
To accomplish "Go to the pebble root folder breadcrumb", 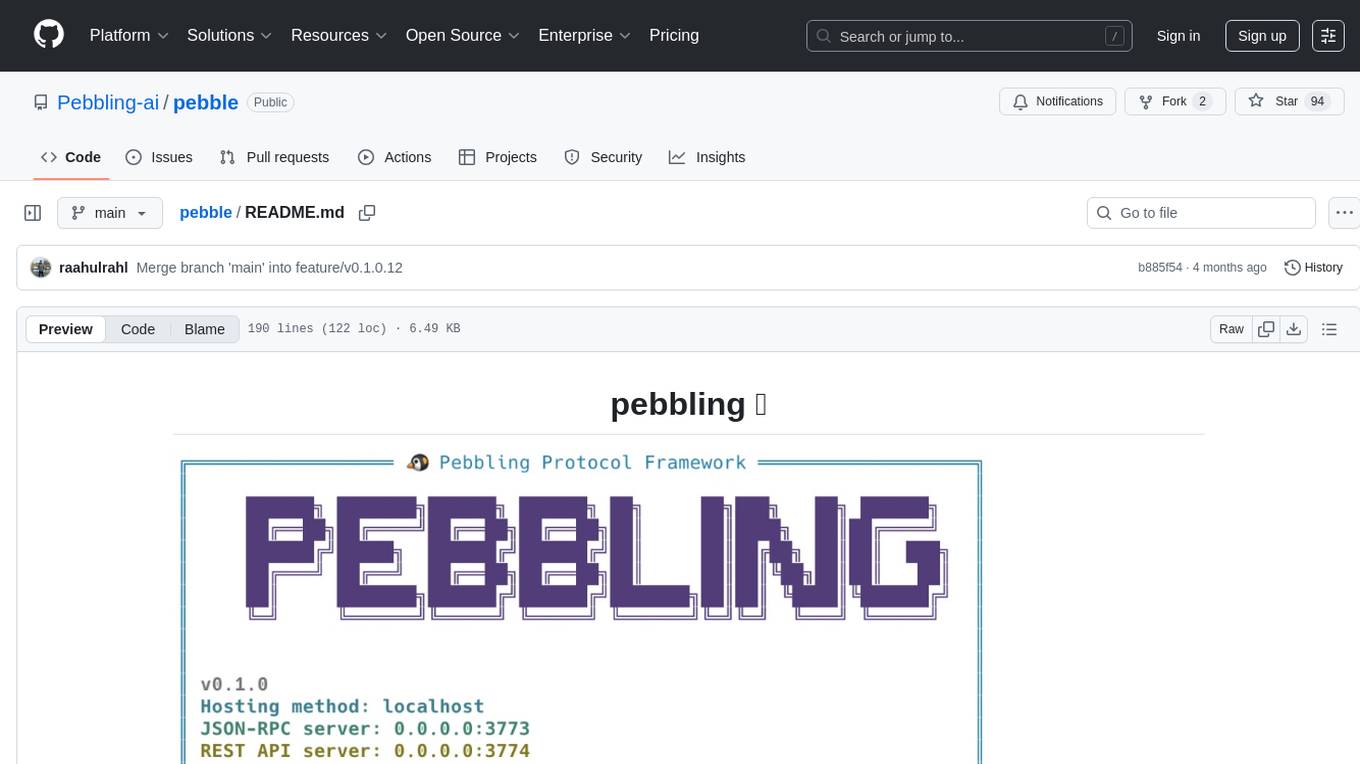I will coord(205,213).
